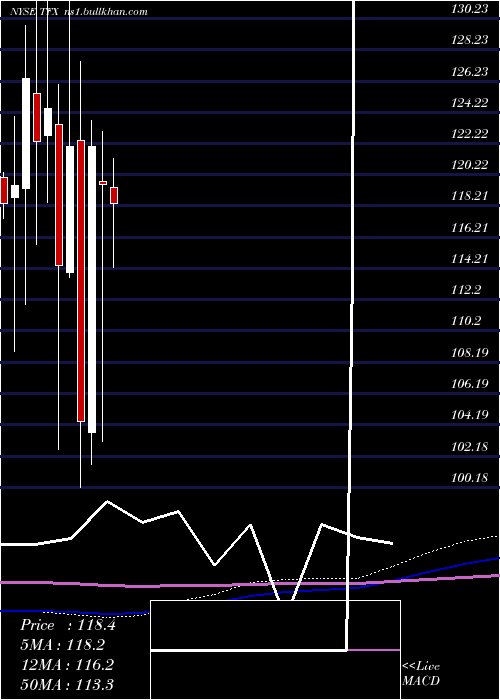
Task: Click the 122.22 price axis label
Action: coord(470,134)
